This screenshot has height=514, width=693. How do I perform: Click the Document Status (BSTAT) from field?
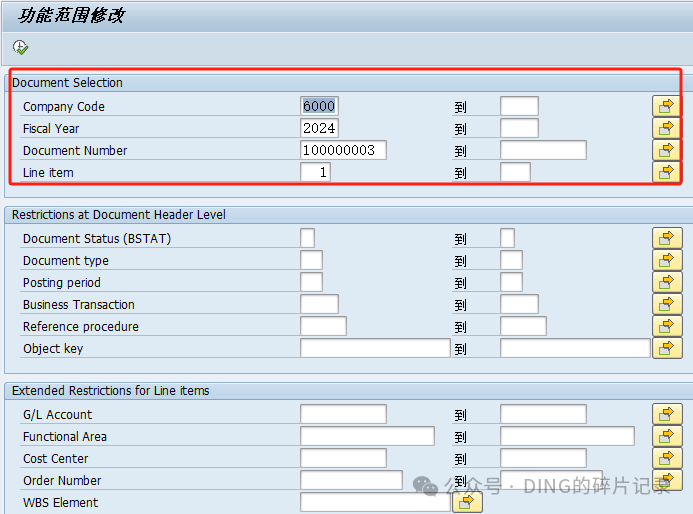[x=308, y=238]
